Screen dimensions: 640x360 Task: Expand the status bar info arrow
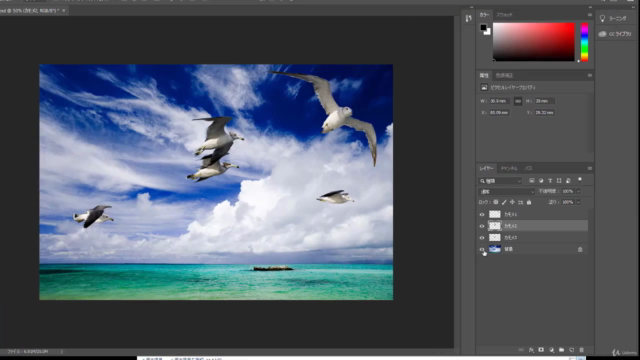62,351
